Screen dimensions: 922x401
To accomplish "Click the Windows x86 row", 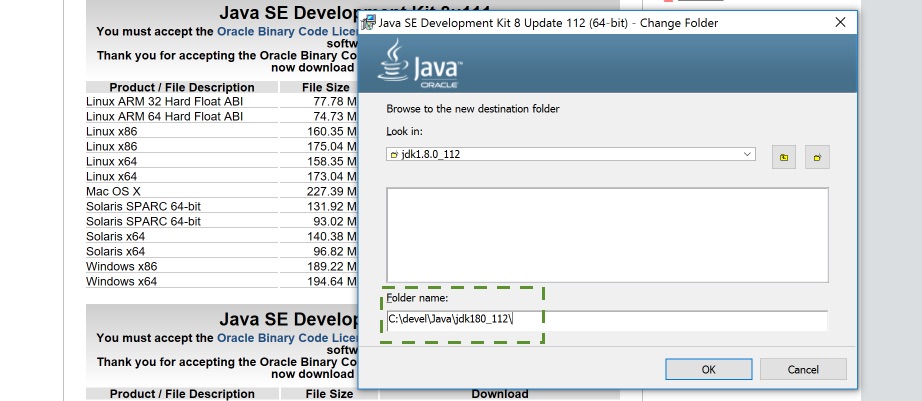I will click(x=221, y=266).
